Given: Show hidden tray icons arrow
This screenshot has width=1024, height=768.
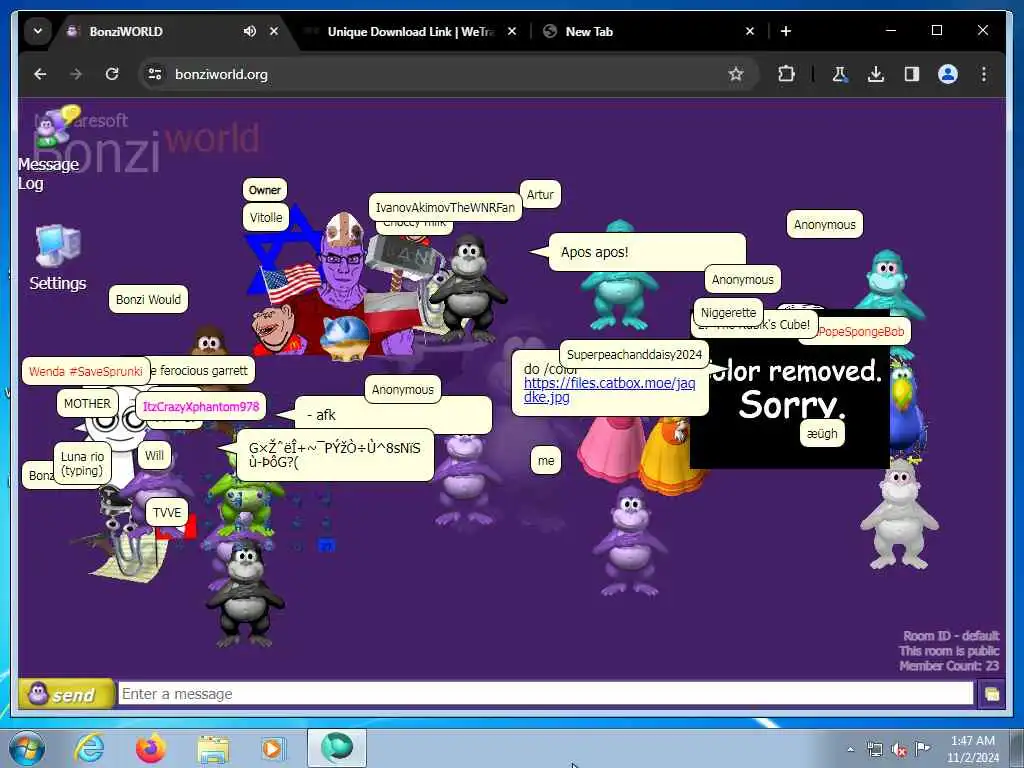Looking at the screenshot, I should [850, 749].
